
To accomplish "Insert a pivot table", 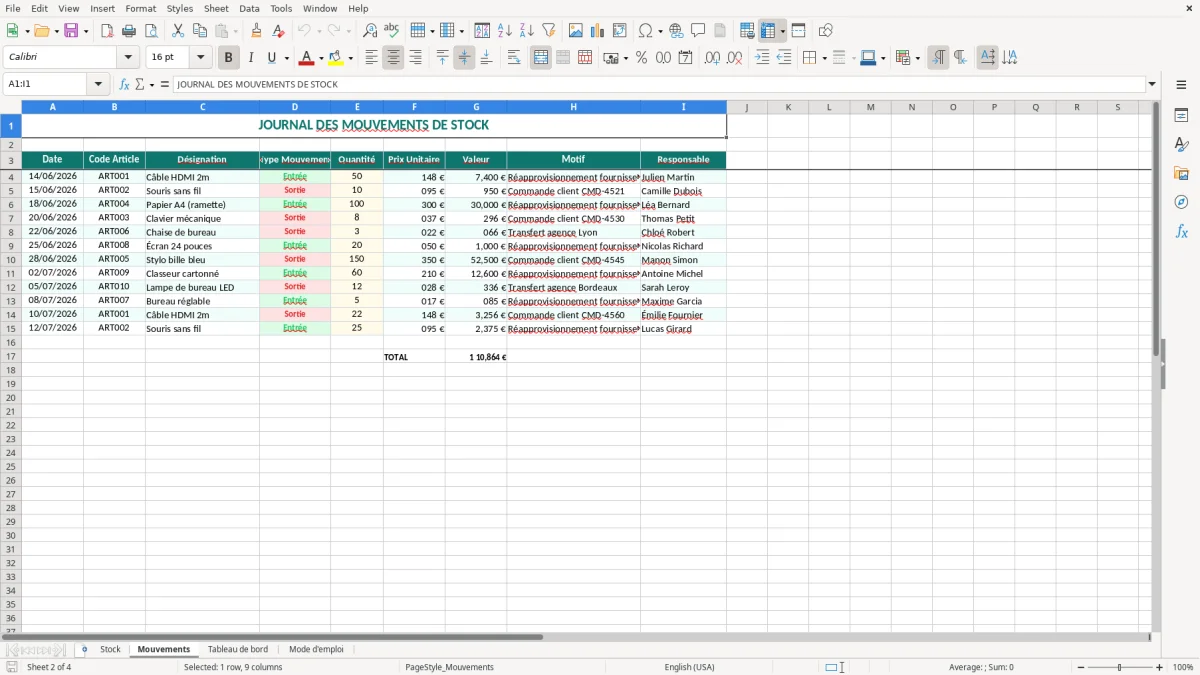I will 620,31.
